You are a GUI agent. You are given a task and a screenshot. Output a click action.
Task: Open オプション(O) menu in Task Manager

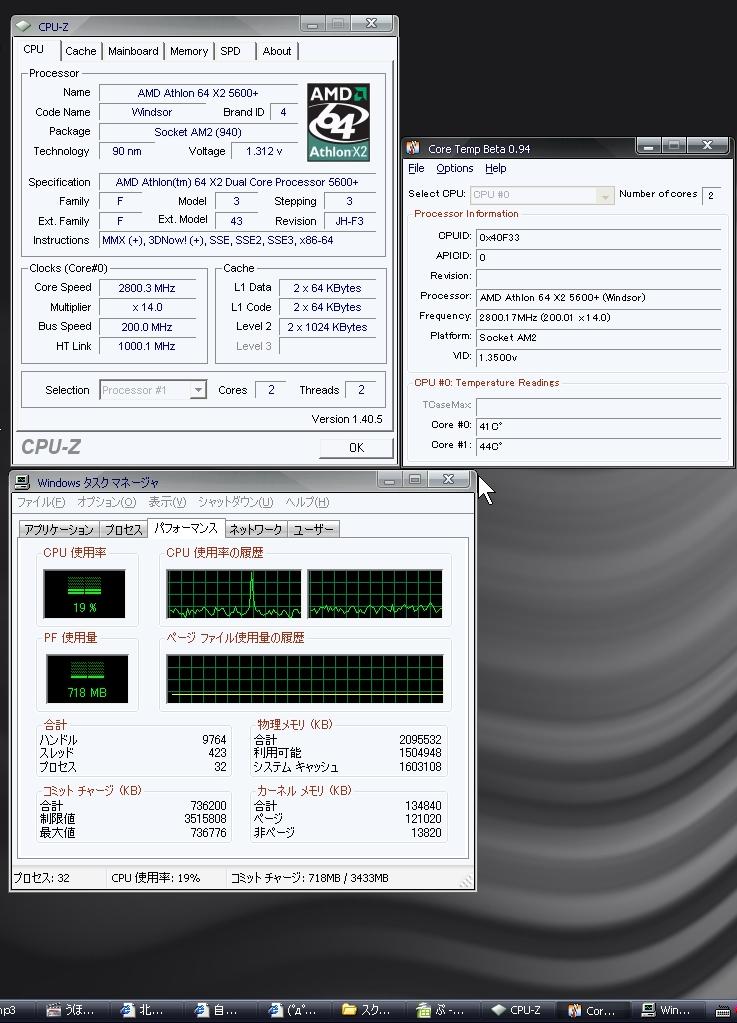point(106,502)
